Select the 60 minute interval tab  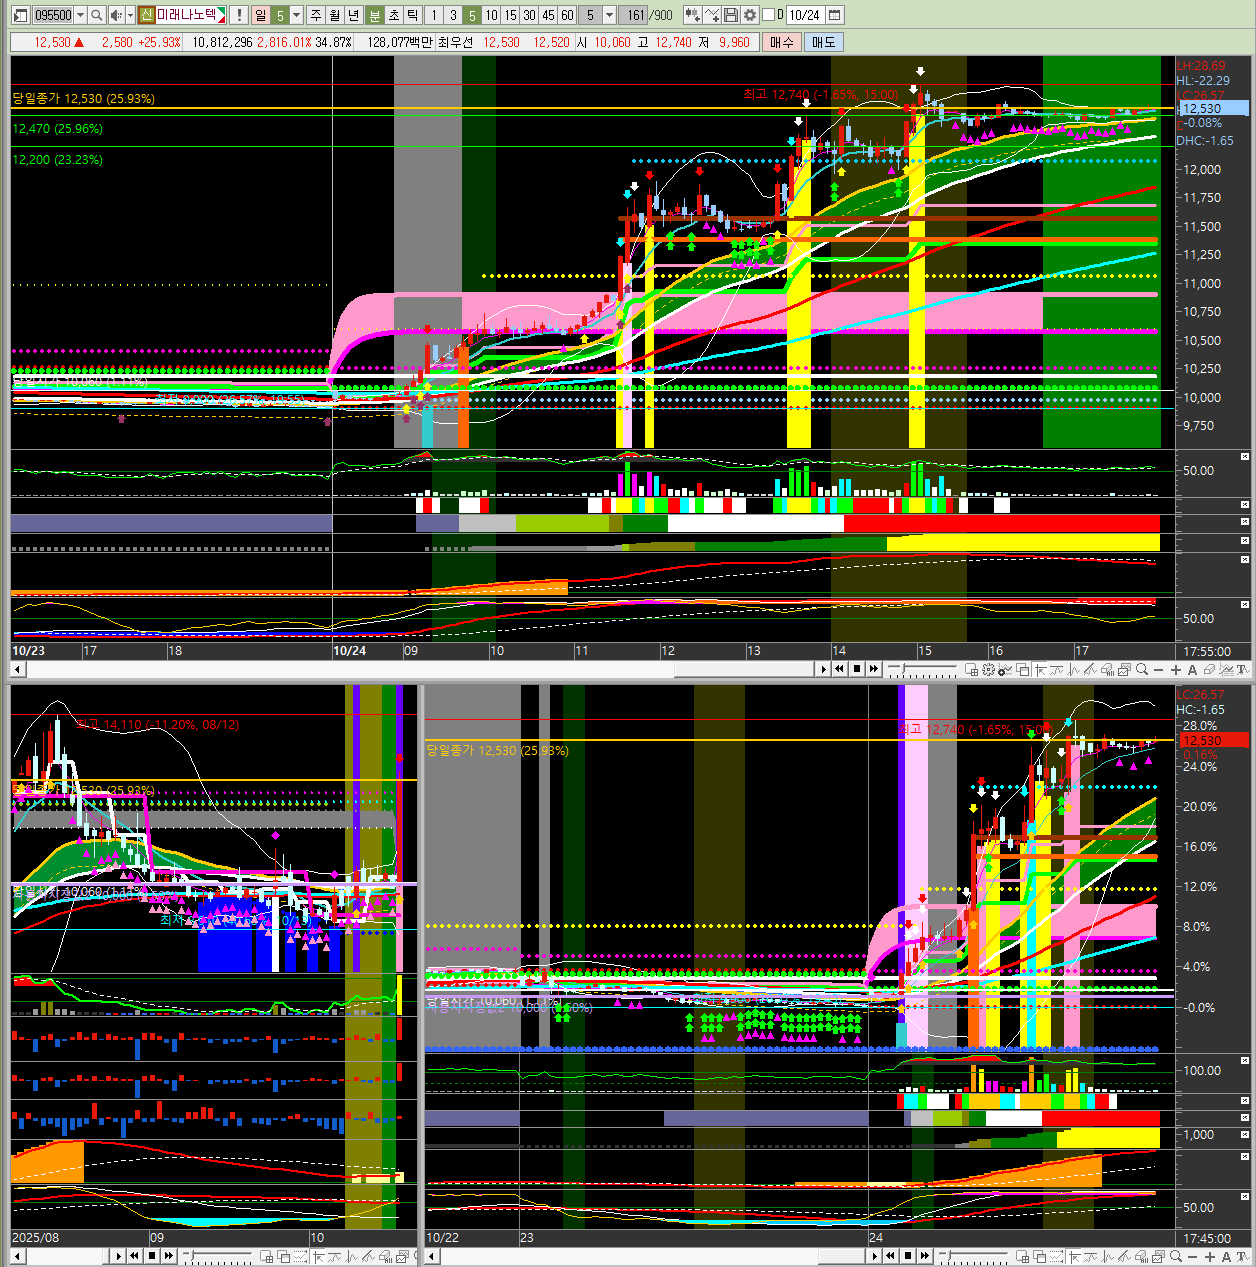567,15
